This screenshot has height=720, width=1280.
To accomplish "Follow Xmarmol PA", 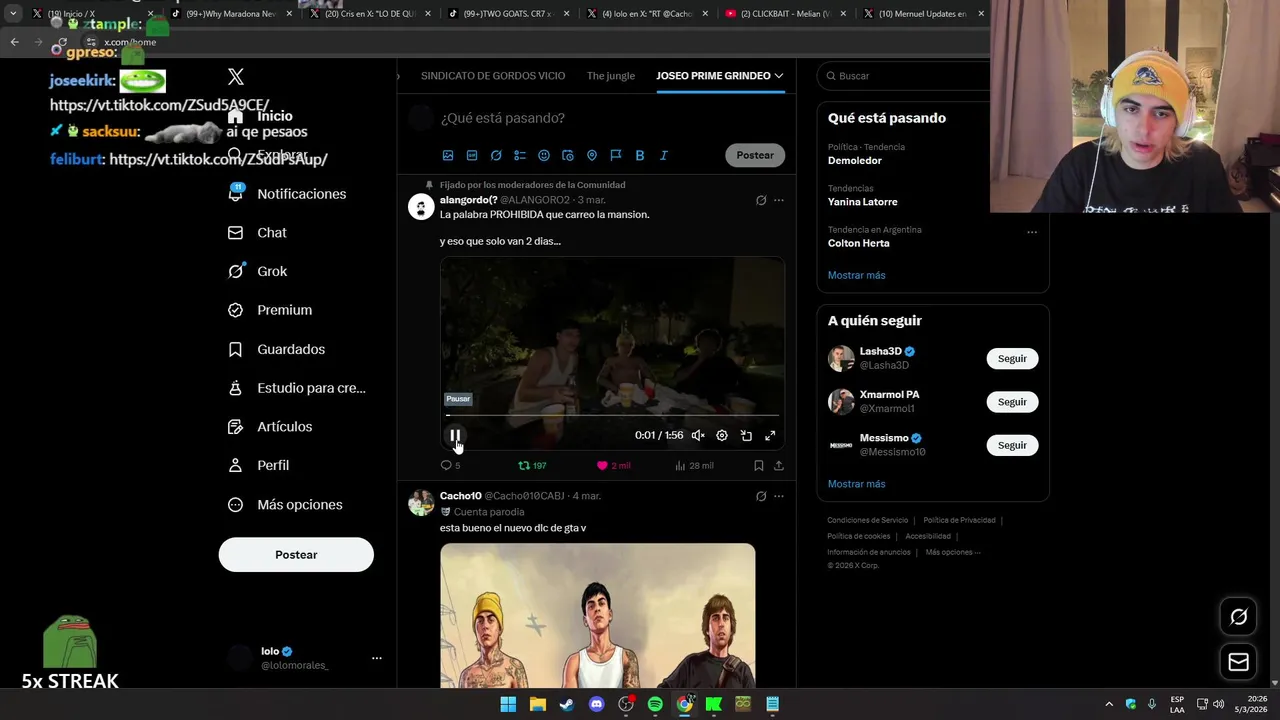I will 1012,402.
